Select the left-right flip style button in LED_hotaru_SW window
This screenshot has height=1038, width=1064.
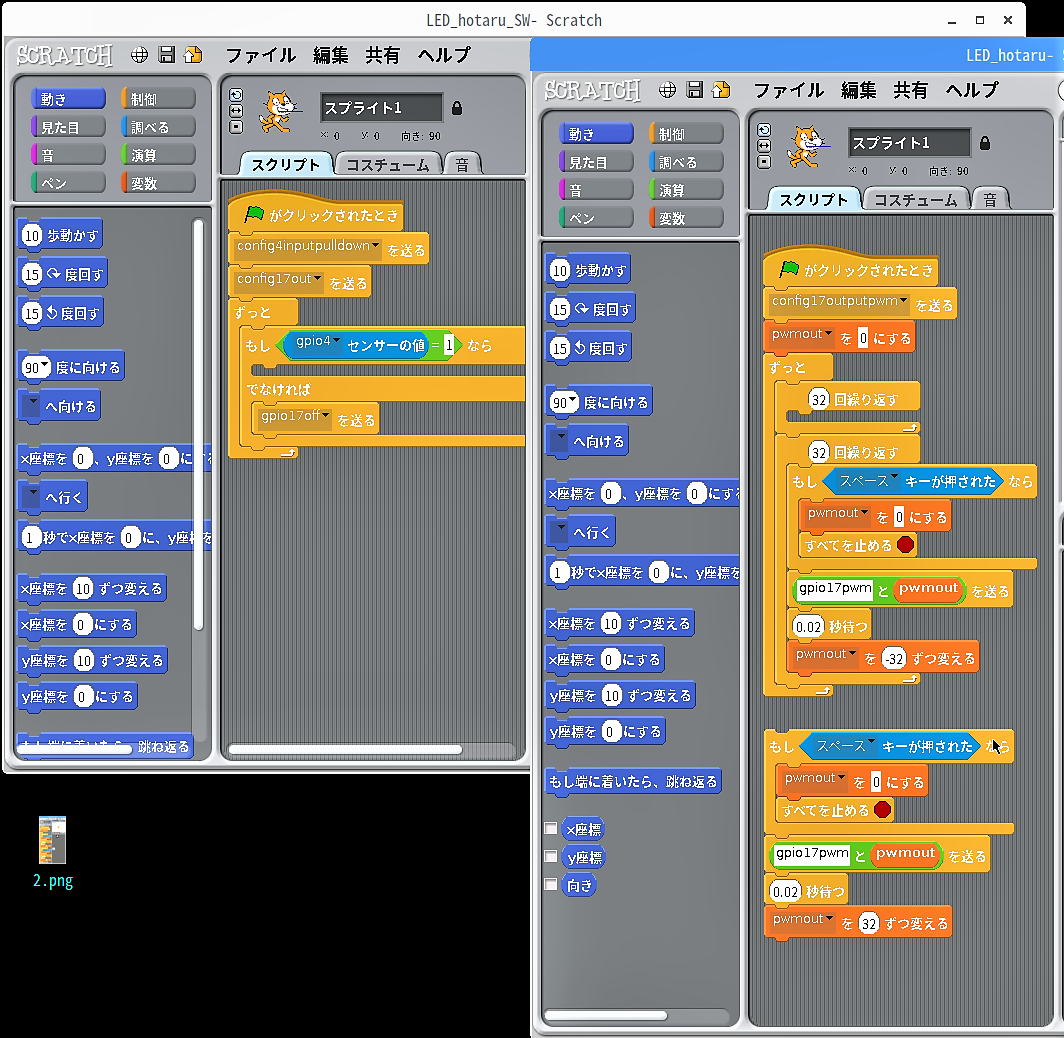pyautogui.click(x=236, y=111)
